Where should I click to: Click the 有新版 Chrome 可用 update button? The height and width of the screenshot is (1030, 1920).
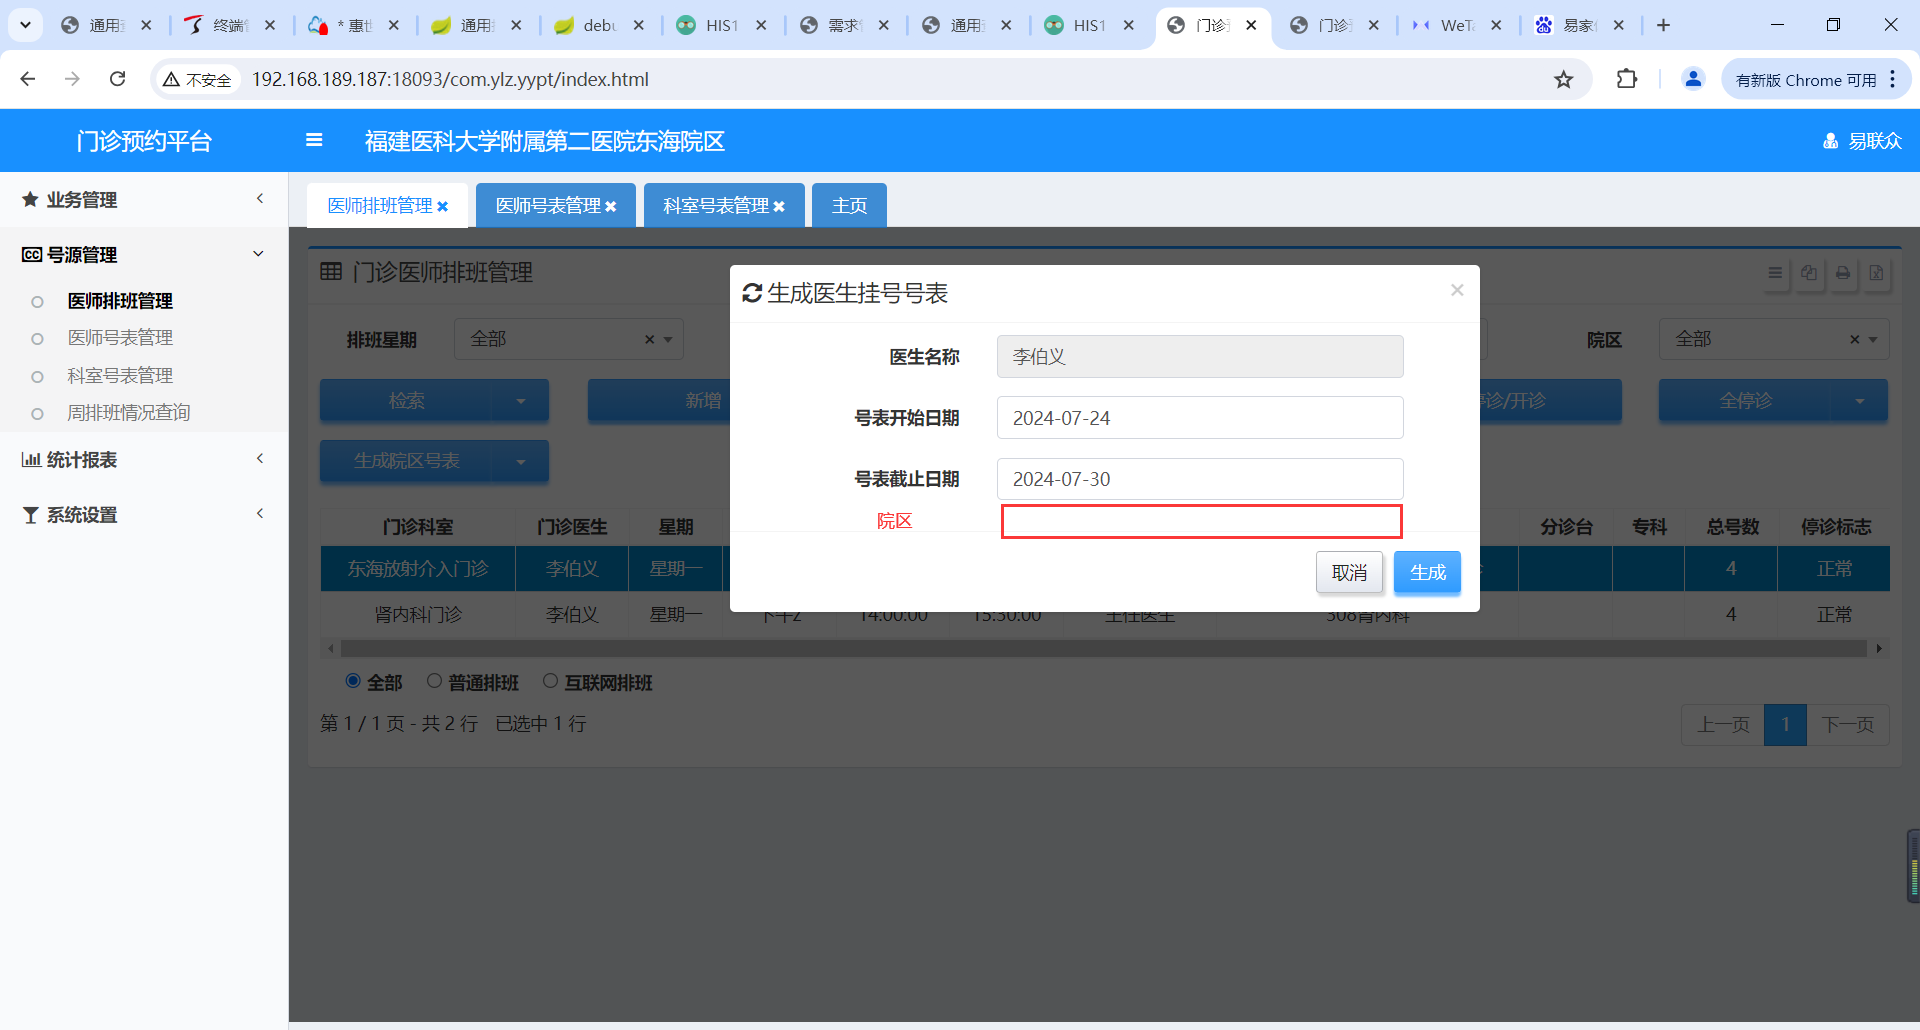1806,80
